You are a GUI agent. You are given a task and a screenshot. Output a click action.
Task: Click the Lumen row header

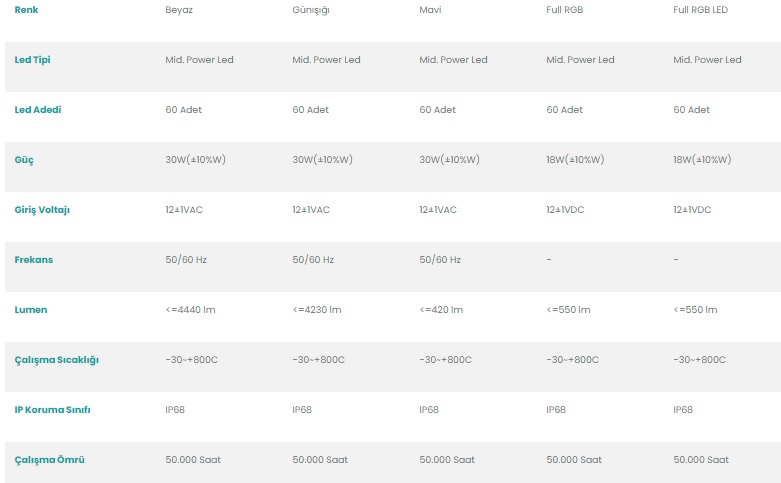31,310
